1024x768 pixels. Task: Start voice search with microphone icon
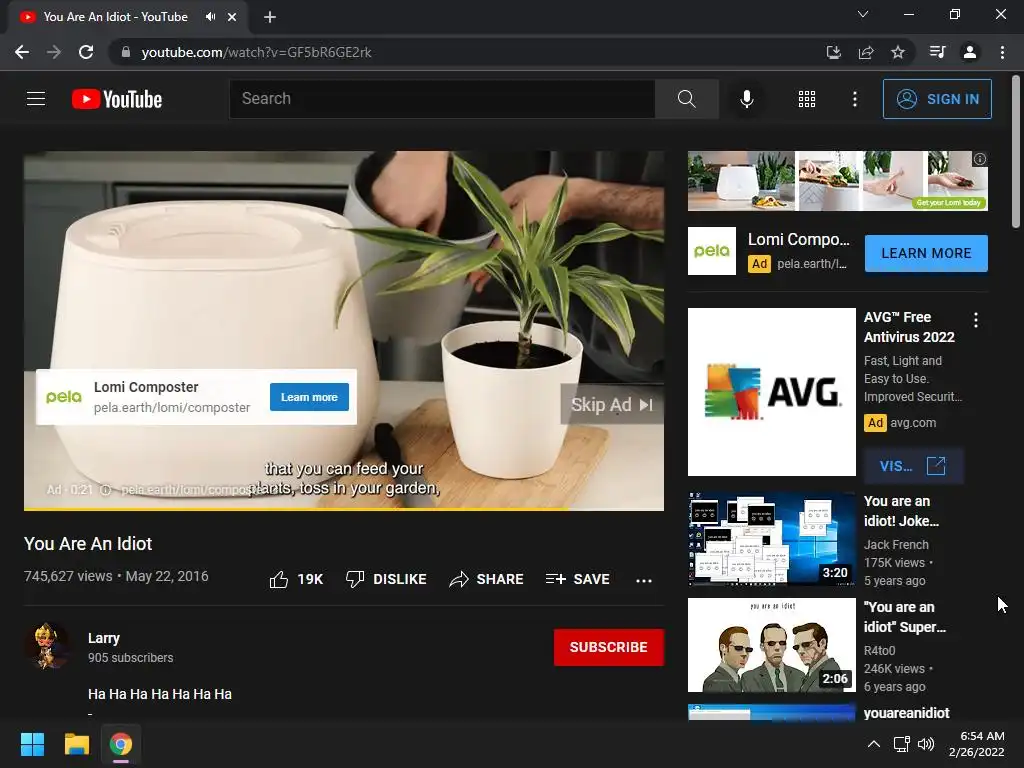click(746, 99)
